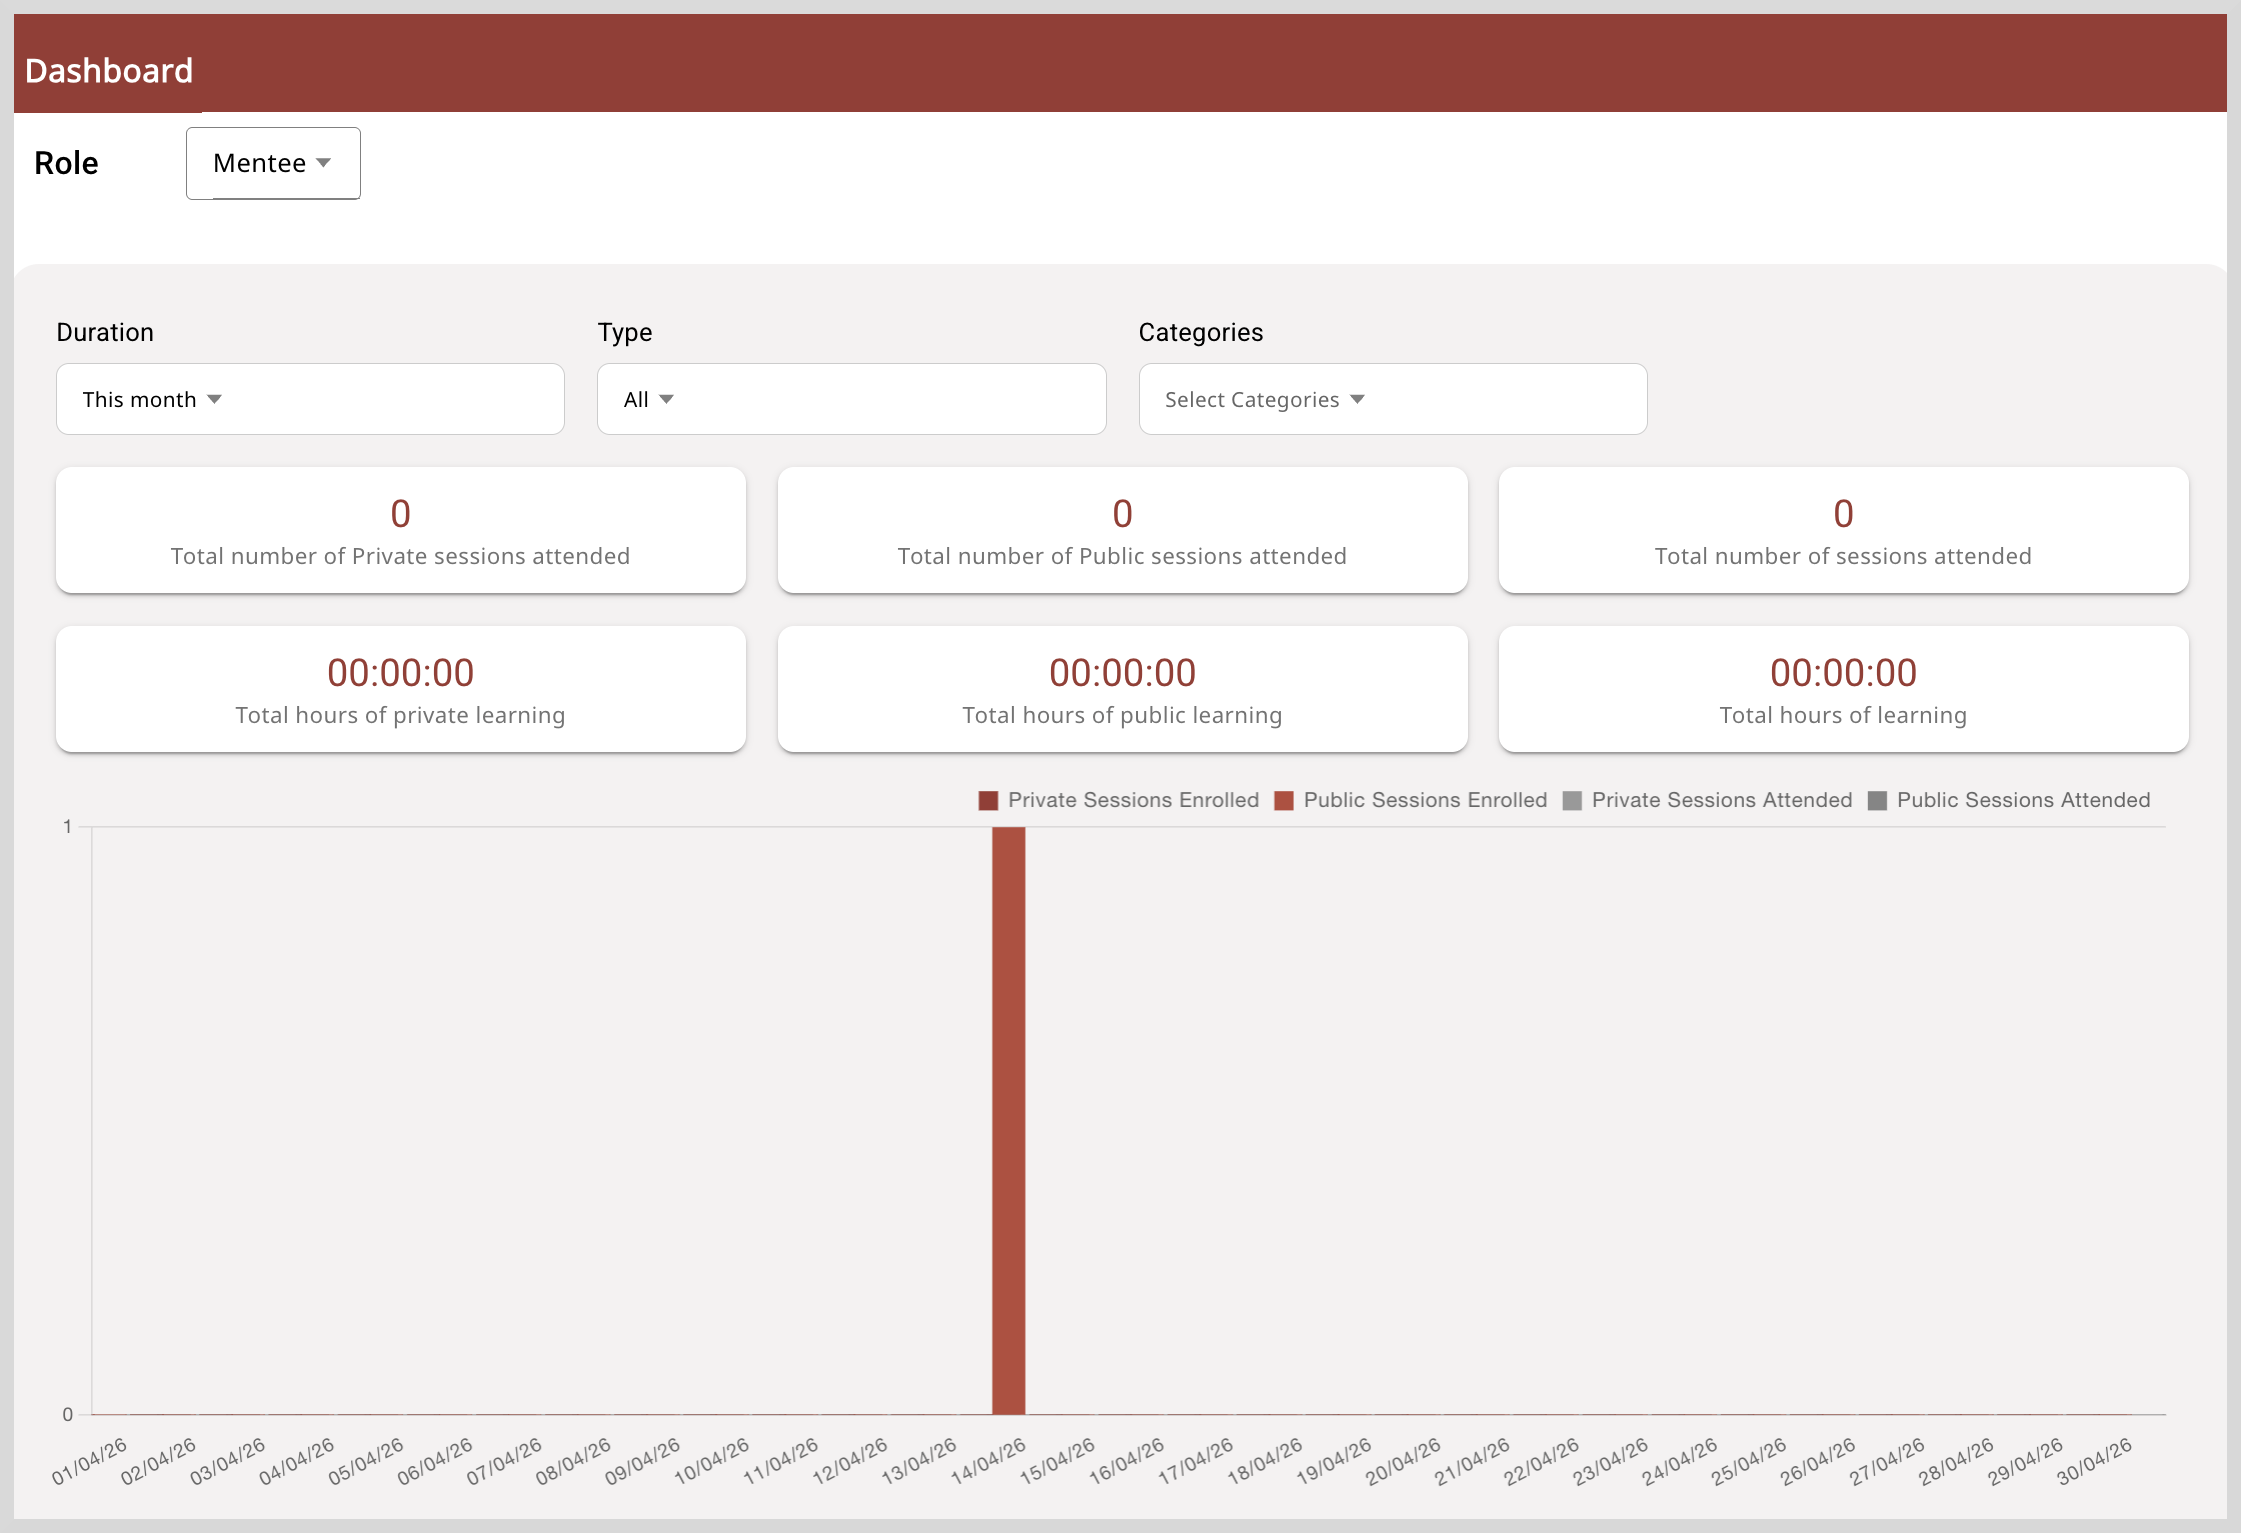Open Total hours of private learning card

(x=401, y=689)
